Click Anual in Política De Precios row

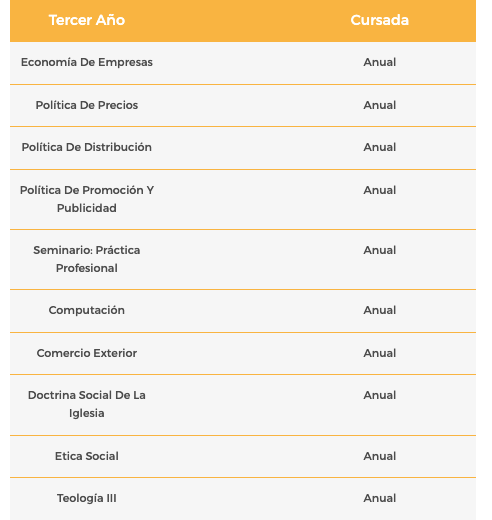[380, 105]
